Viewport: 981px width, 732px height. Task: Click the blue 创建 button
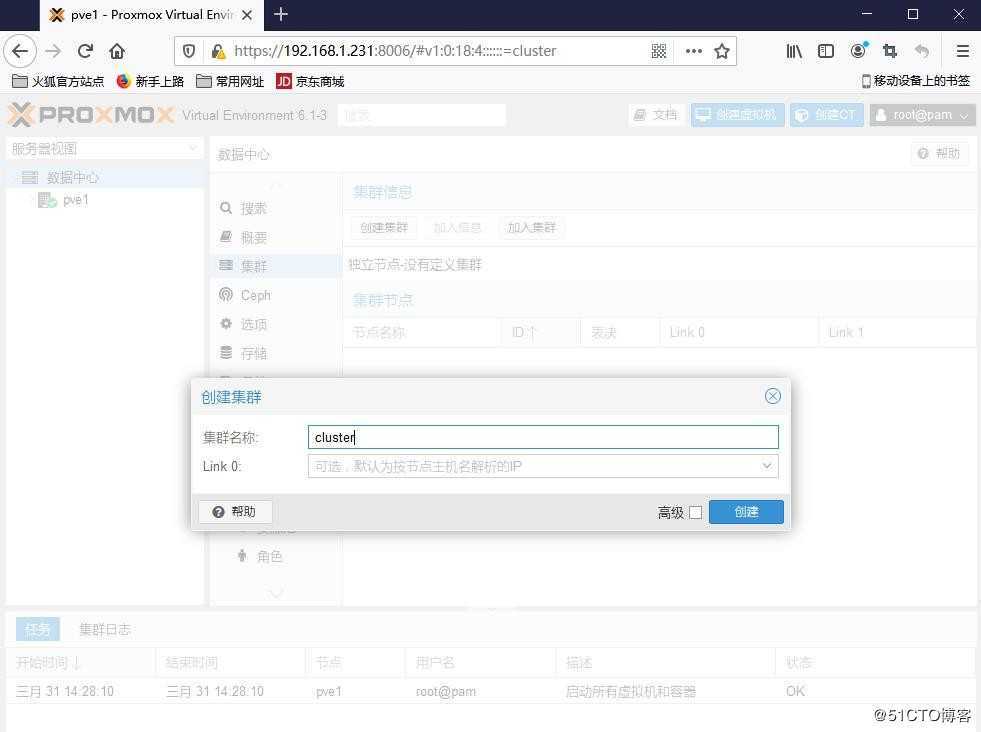coord(746,512)
